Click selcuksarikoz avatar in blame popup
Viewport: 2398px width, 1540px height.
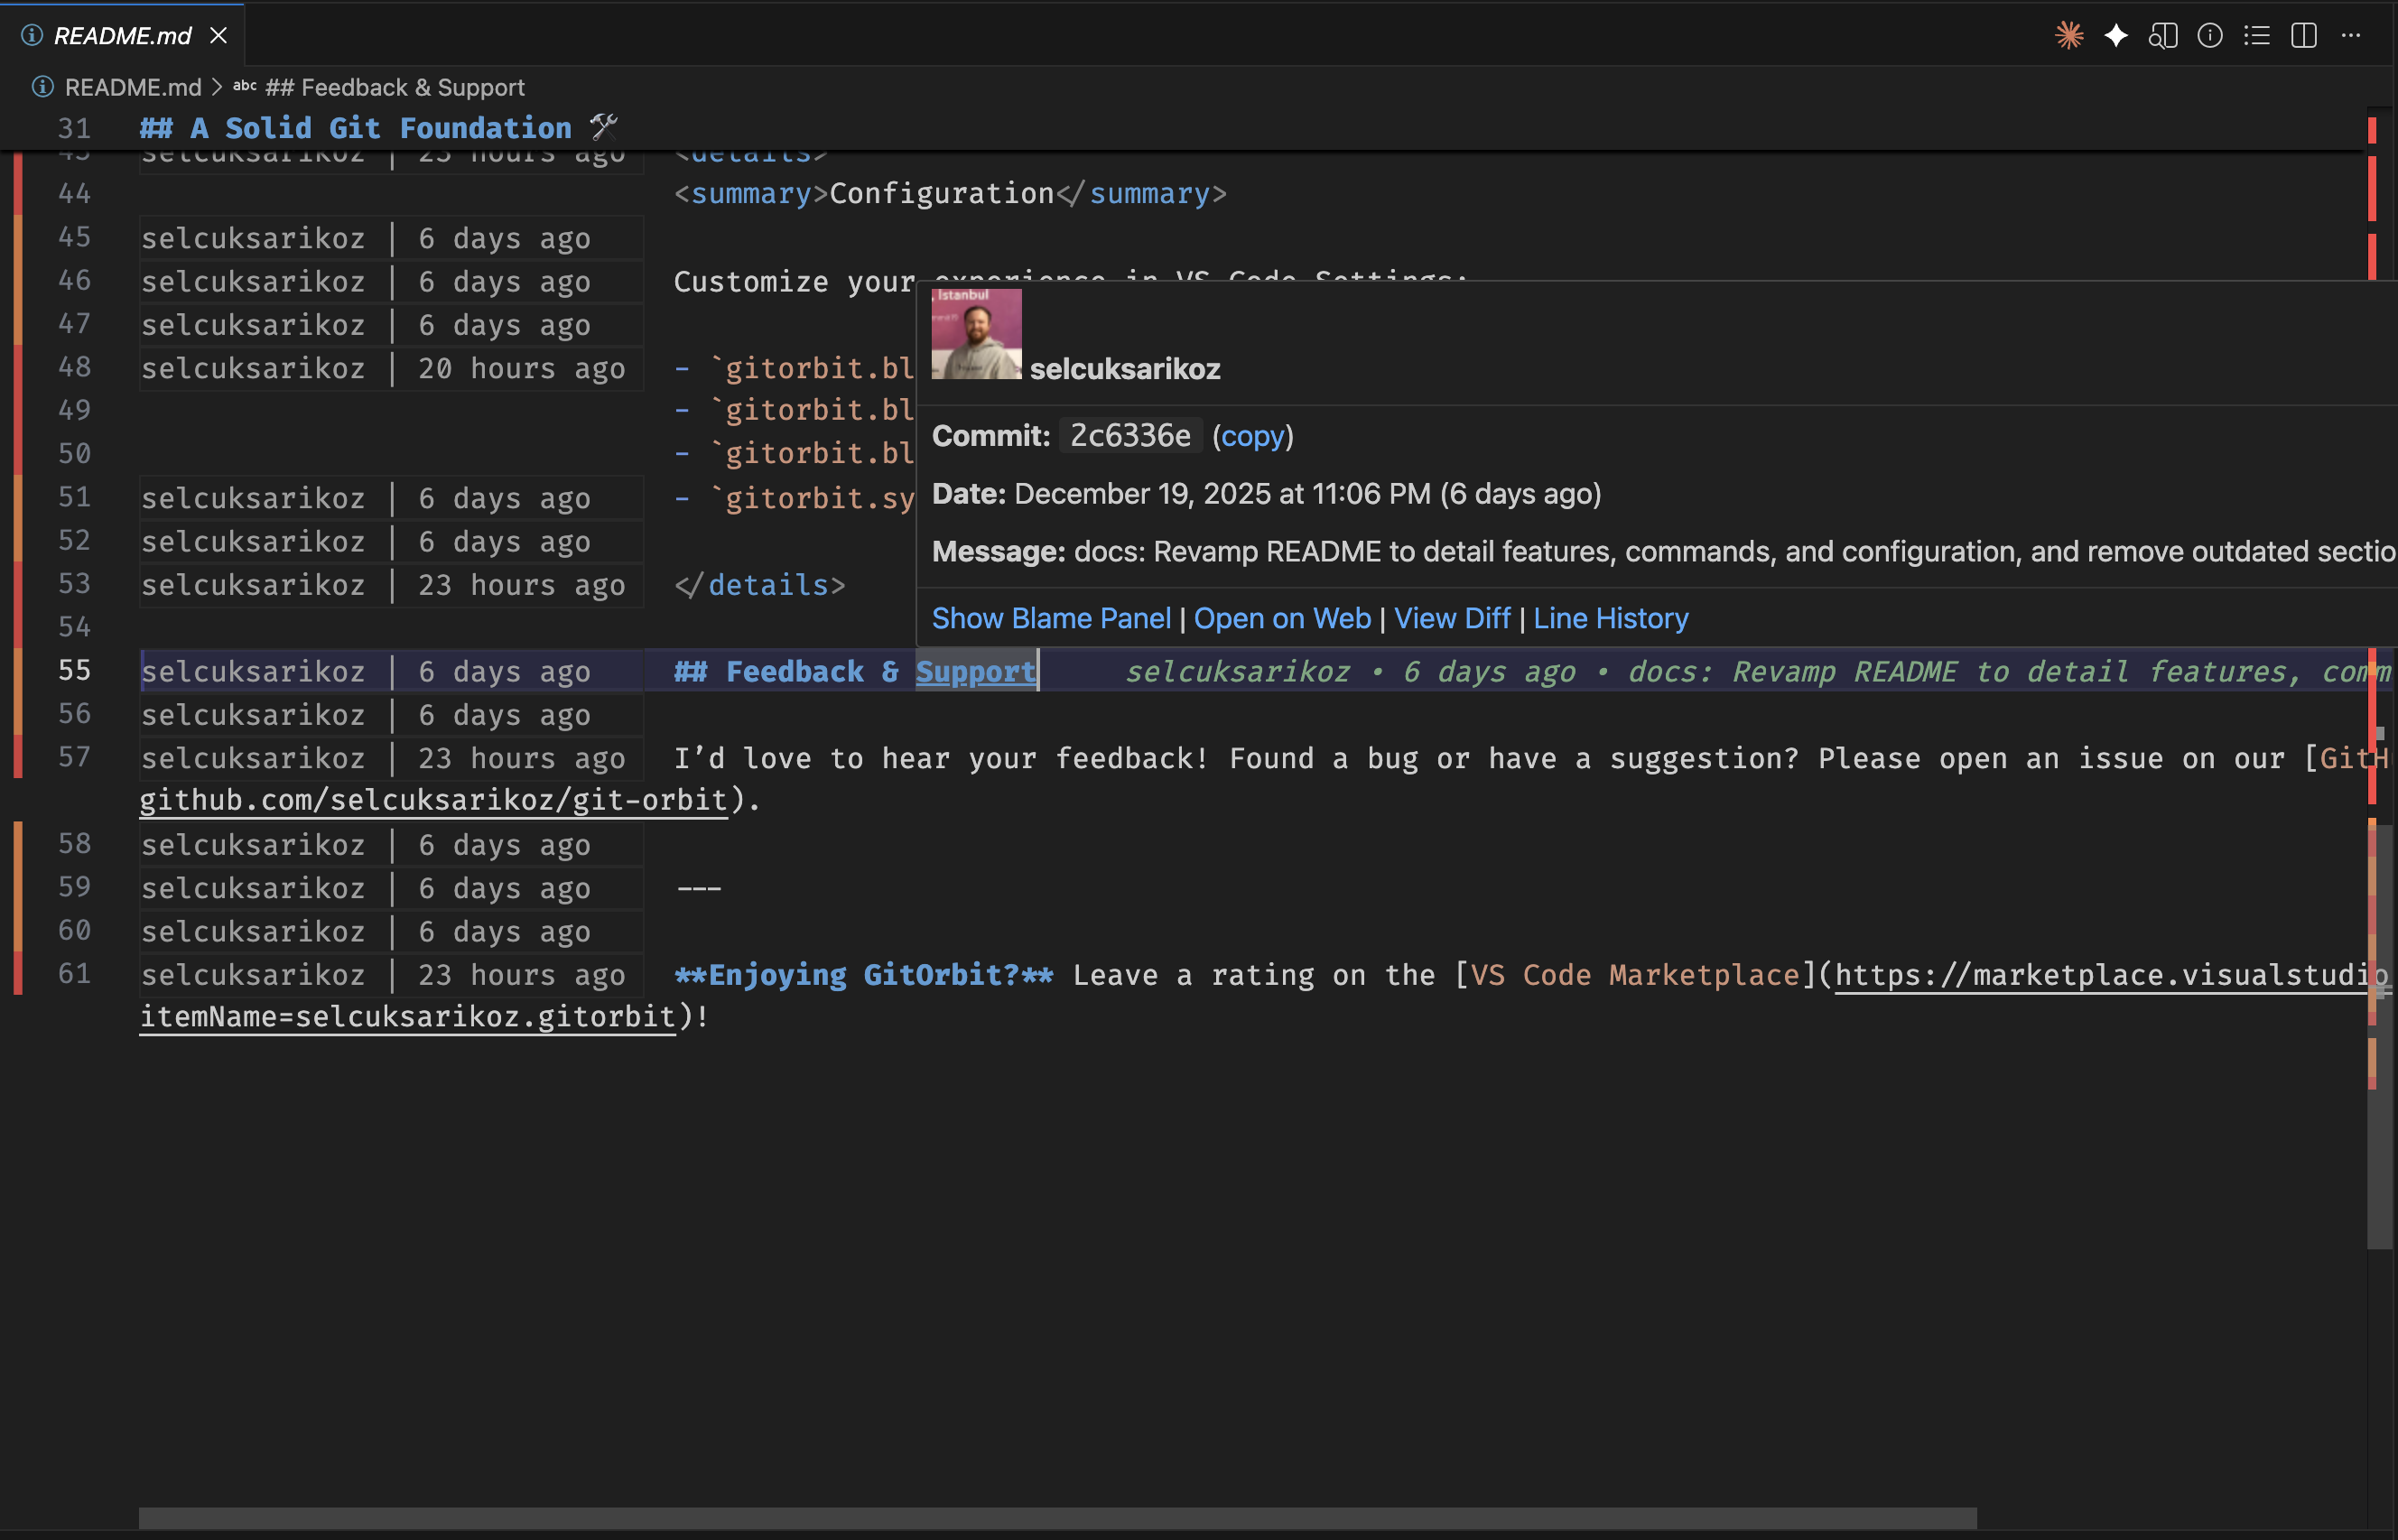coord(976,334)
